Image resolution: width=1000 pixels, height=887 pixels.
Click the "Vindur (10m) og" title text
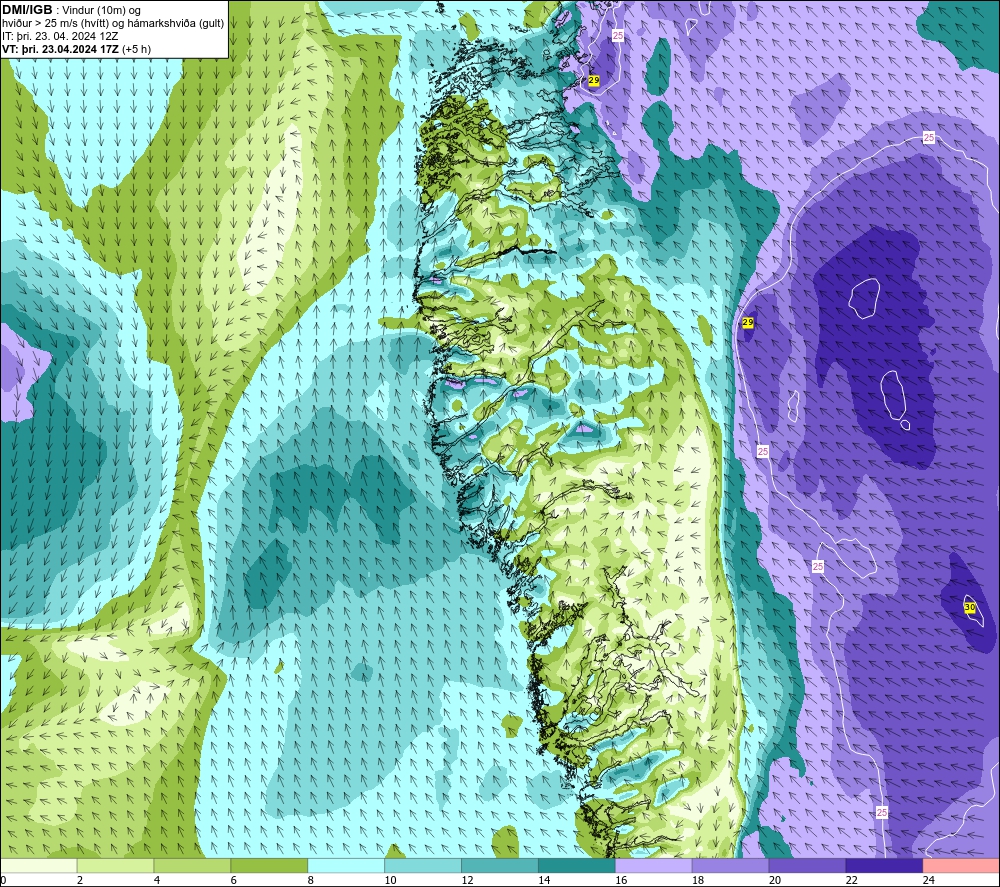click(101, 11)
